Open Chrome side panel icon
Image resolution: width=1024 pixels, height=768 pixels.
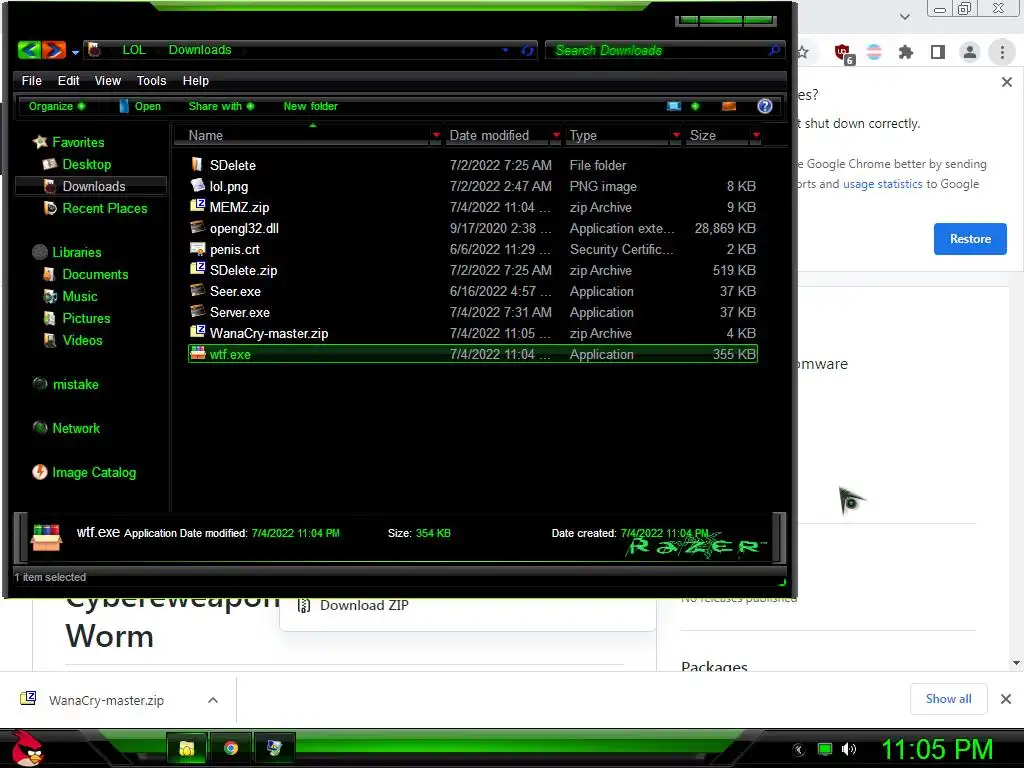pyautogui.click(x=938, y=52)
